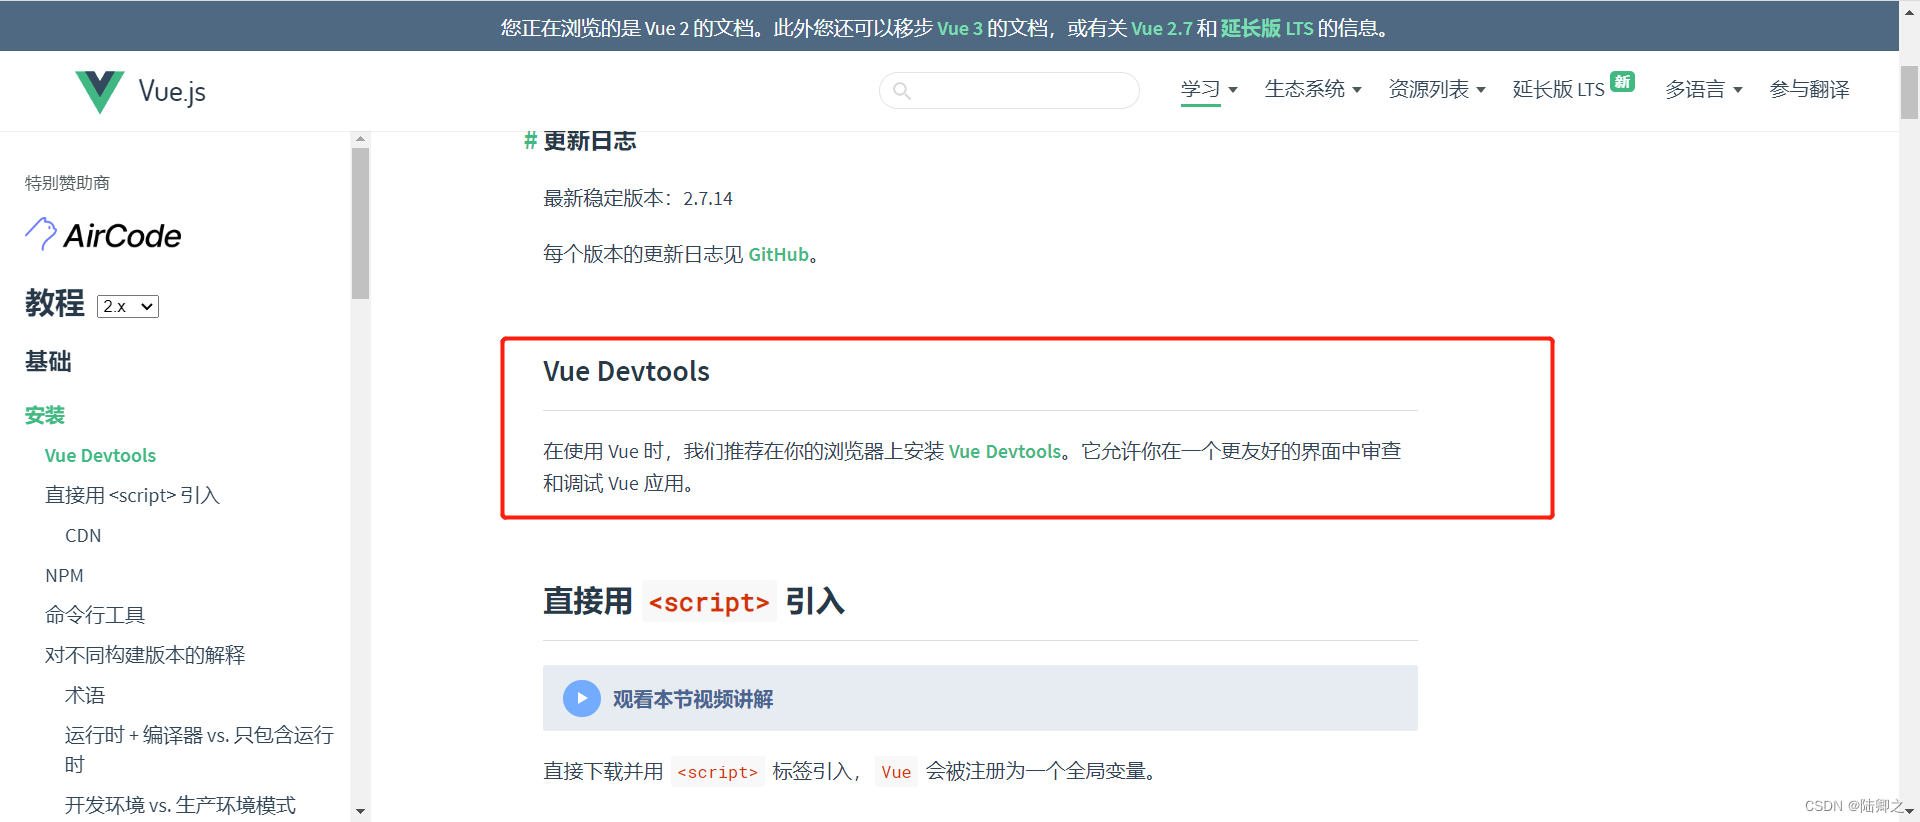Open the 2.x version selector

point(128,306)
